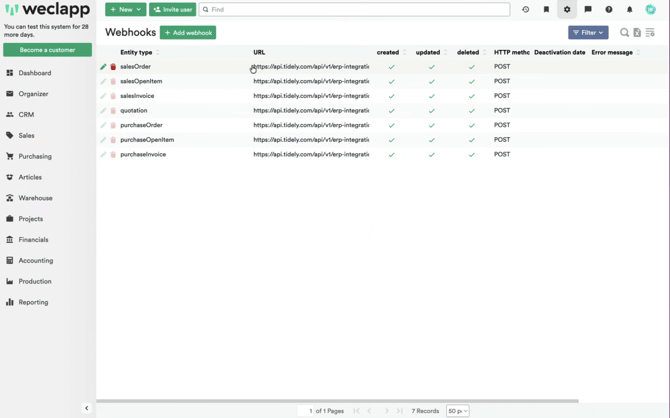670x418 pixels.
Task: Open table column configuration icon
Action: (x=650, y=33)
